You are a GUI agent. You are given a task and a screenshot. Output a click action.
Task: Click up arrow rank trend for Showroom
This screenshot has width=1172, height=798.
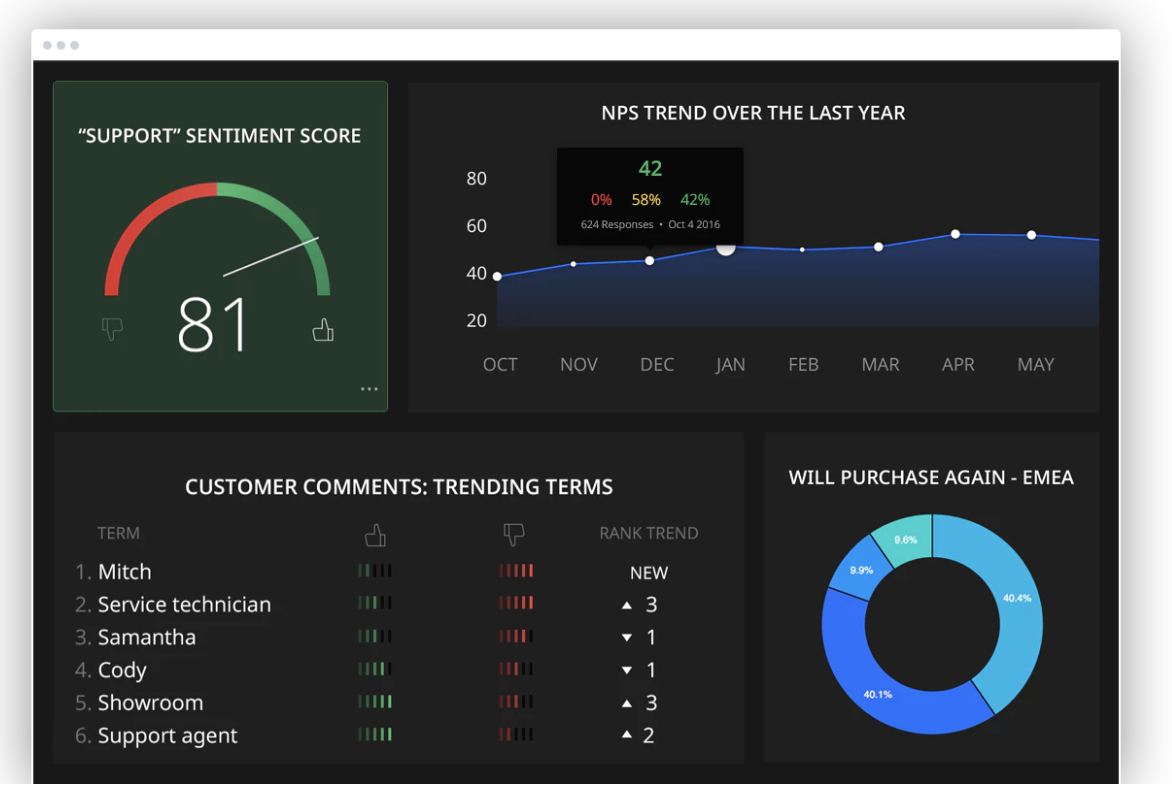627,703
